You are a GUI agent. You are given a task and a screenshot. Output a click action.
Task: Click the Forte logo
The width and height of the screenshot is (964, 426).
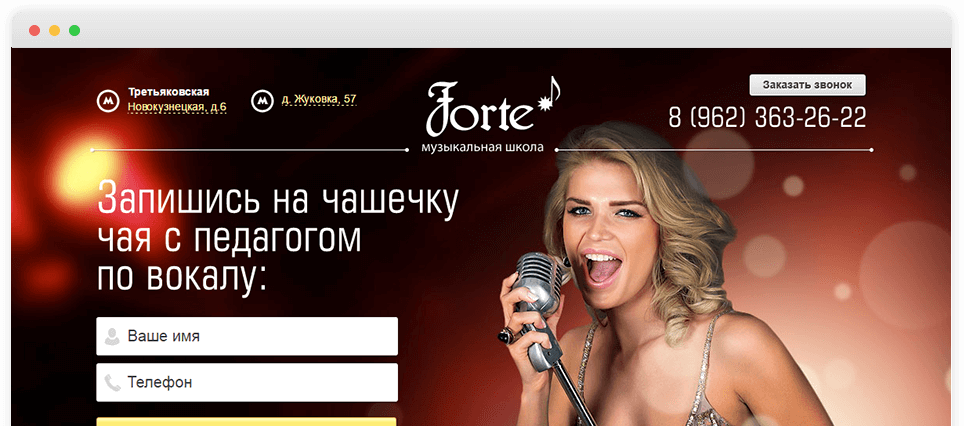click(480, 109)
